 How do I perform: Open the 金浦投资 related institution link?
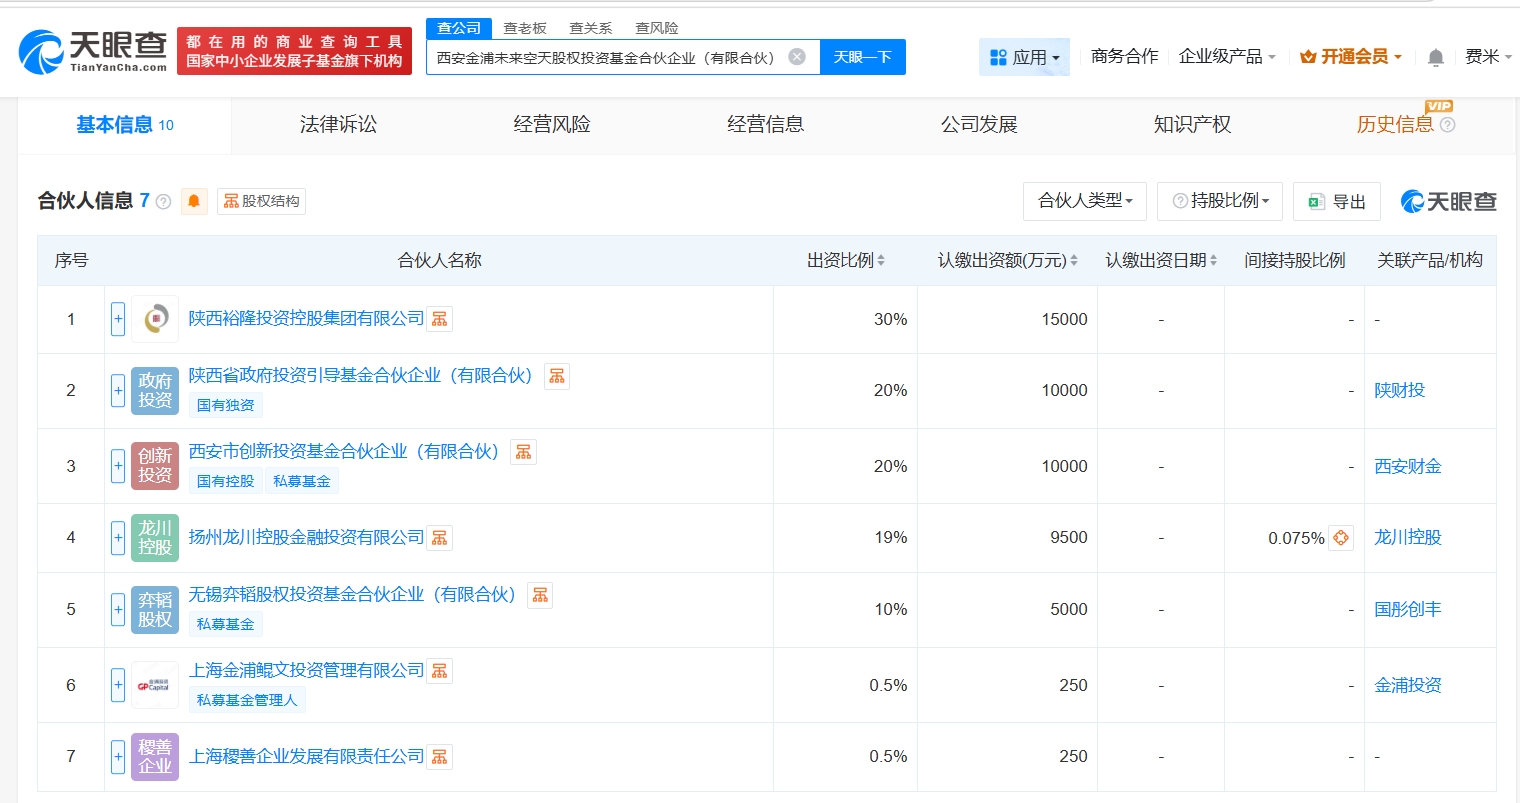click(x=1408, y=685)
